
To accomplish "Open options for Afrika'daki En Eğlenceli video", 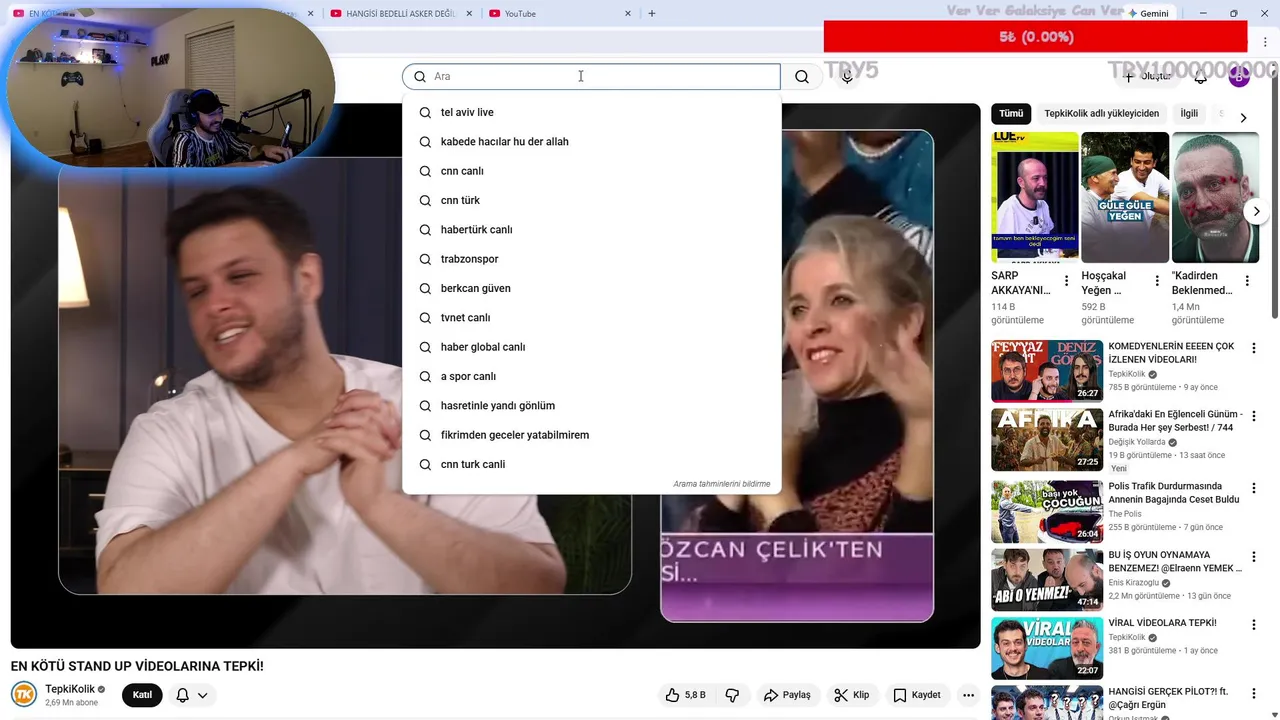I will [x=1254, y=416].
